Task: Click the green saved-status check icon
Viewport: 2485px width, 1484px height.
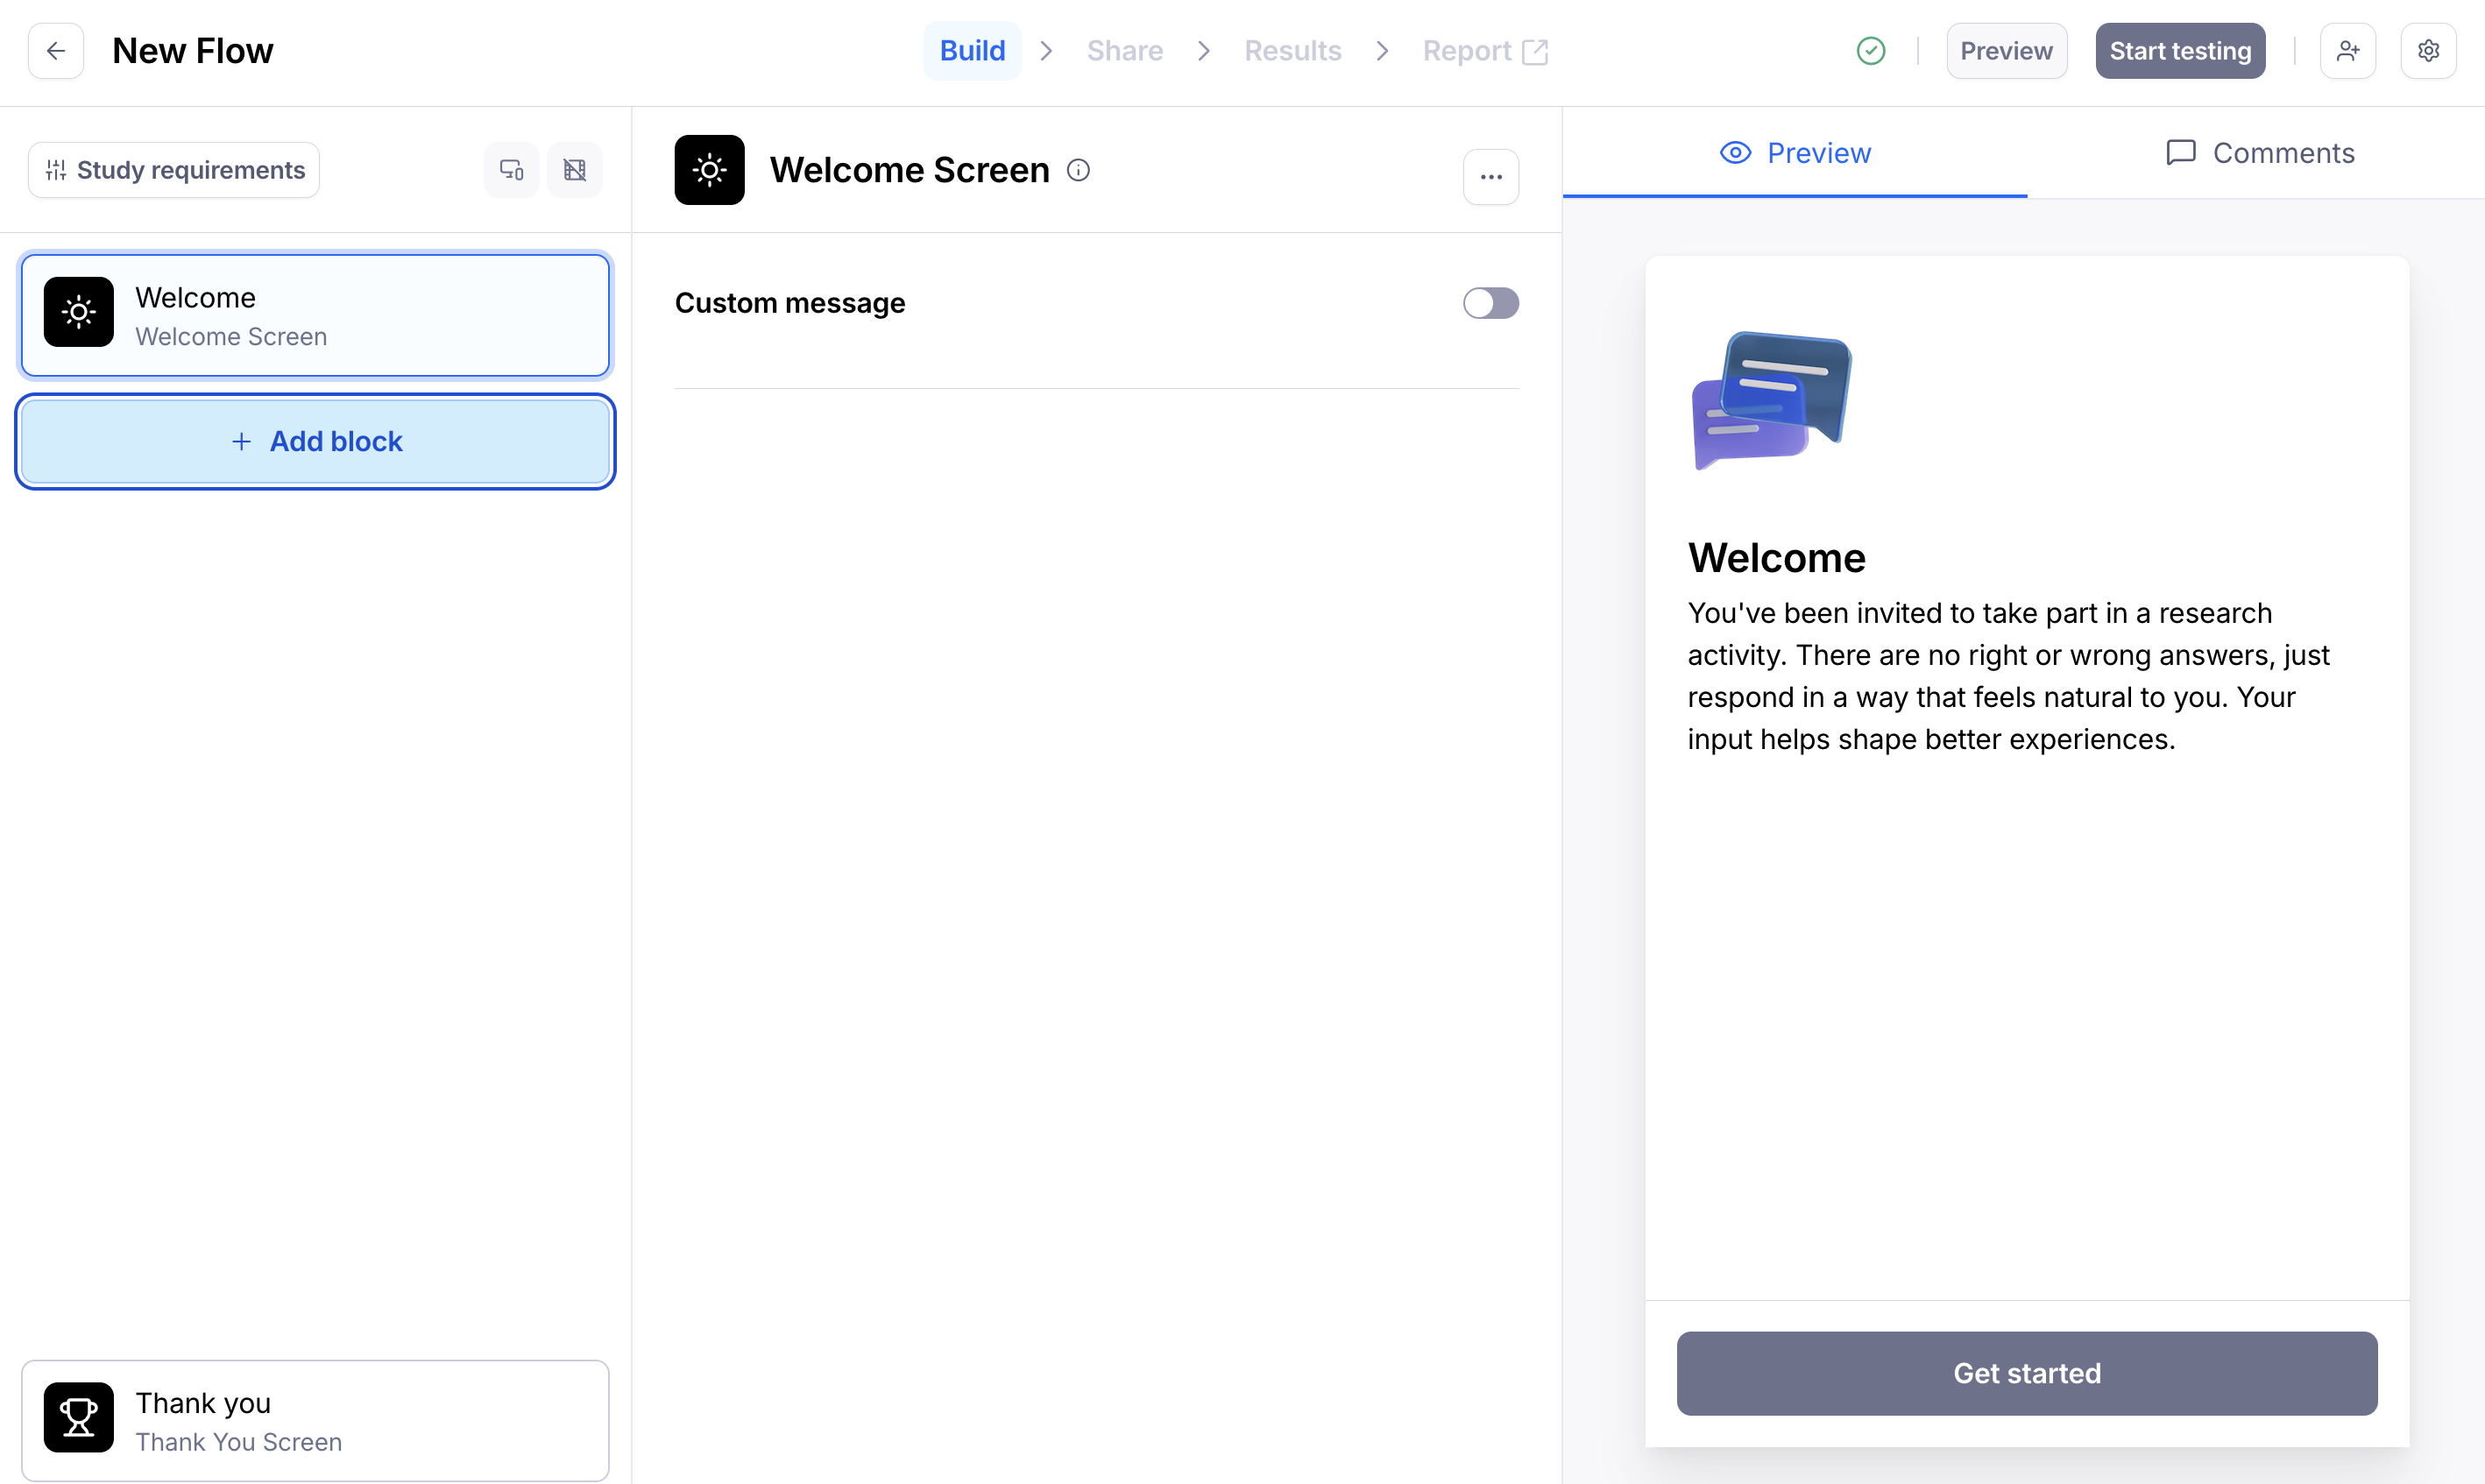Action: (1870, 51)
